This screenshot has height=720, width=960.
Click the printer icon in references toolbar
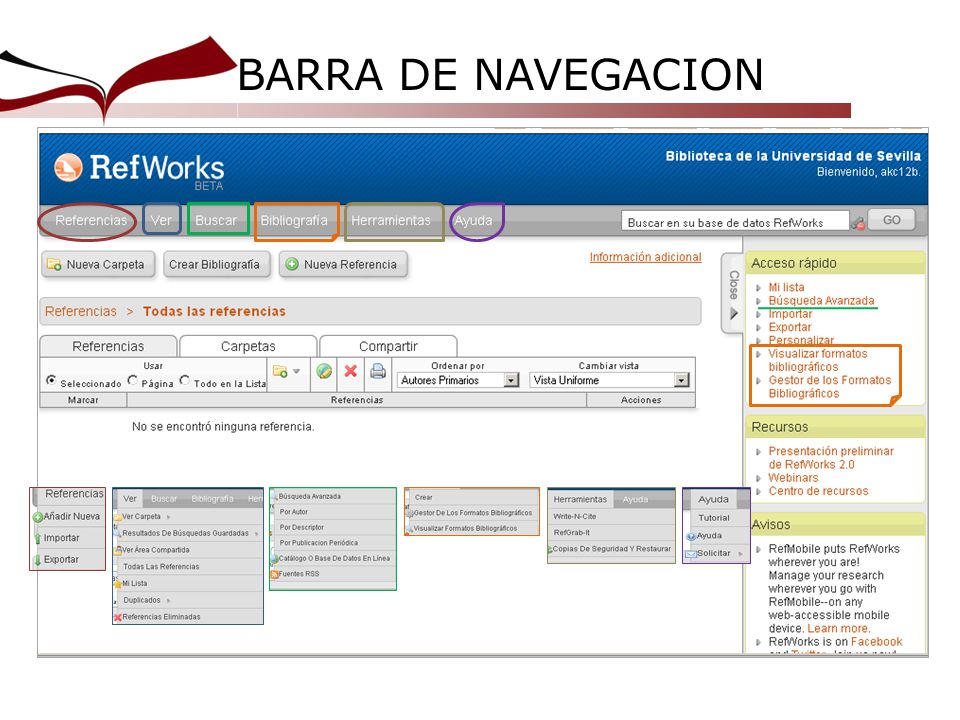(378, 371)
